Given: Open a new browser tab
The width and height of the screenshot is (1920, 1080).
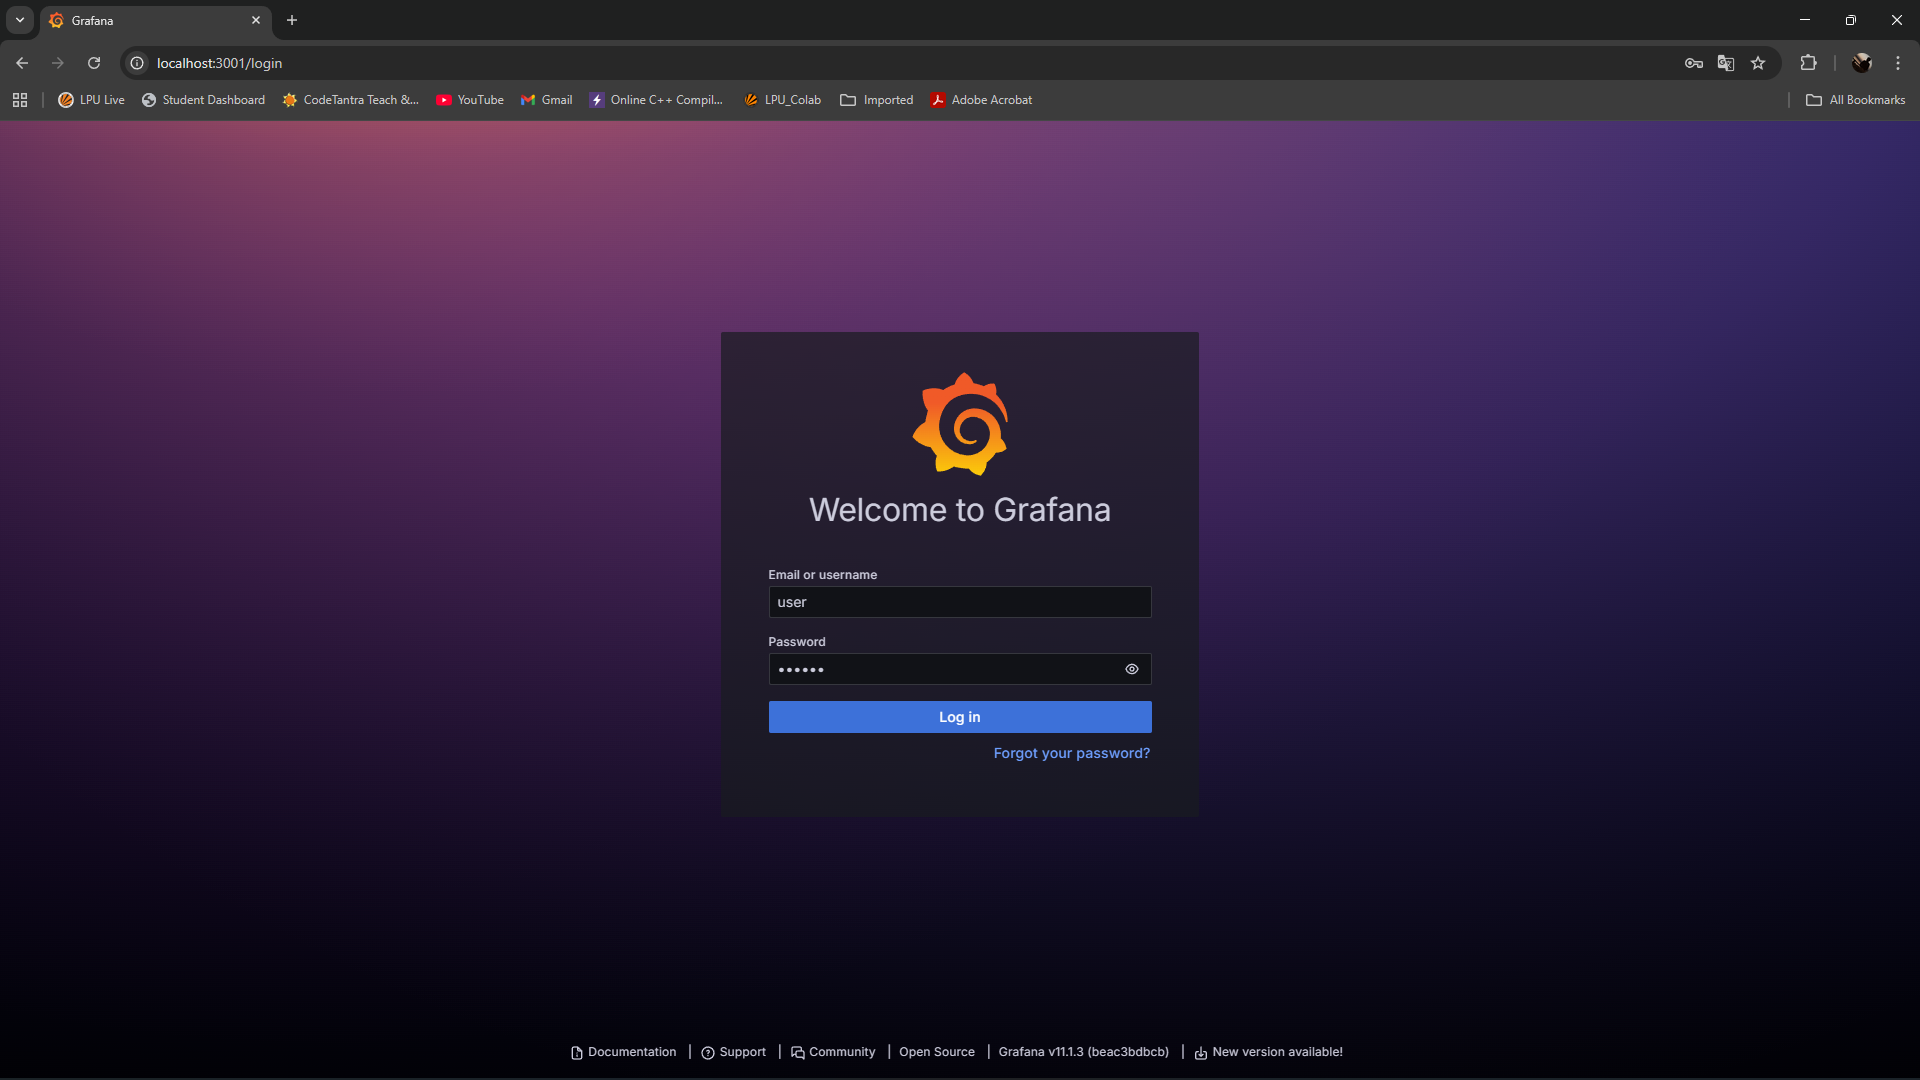Looking at the screenshot, I should [x=292, y=20].
